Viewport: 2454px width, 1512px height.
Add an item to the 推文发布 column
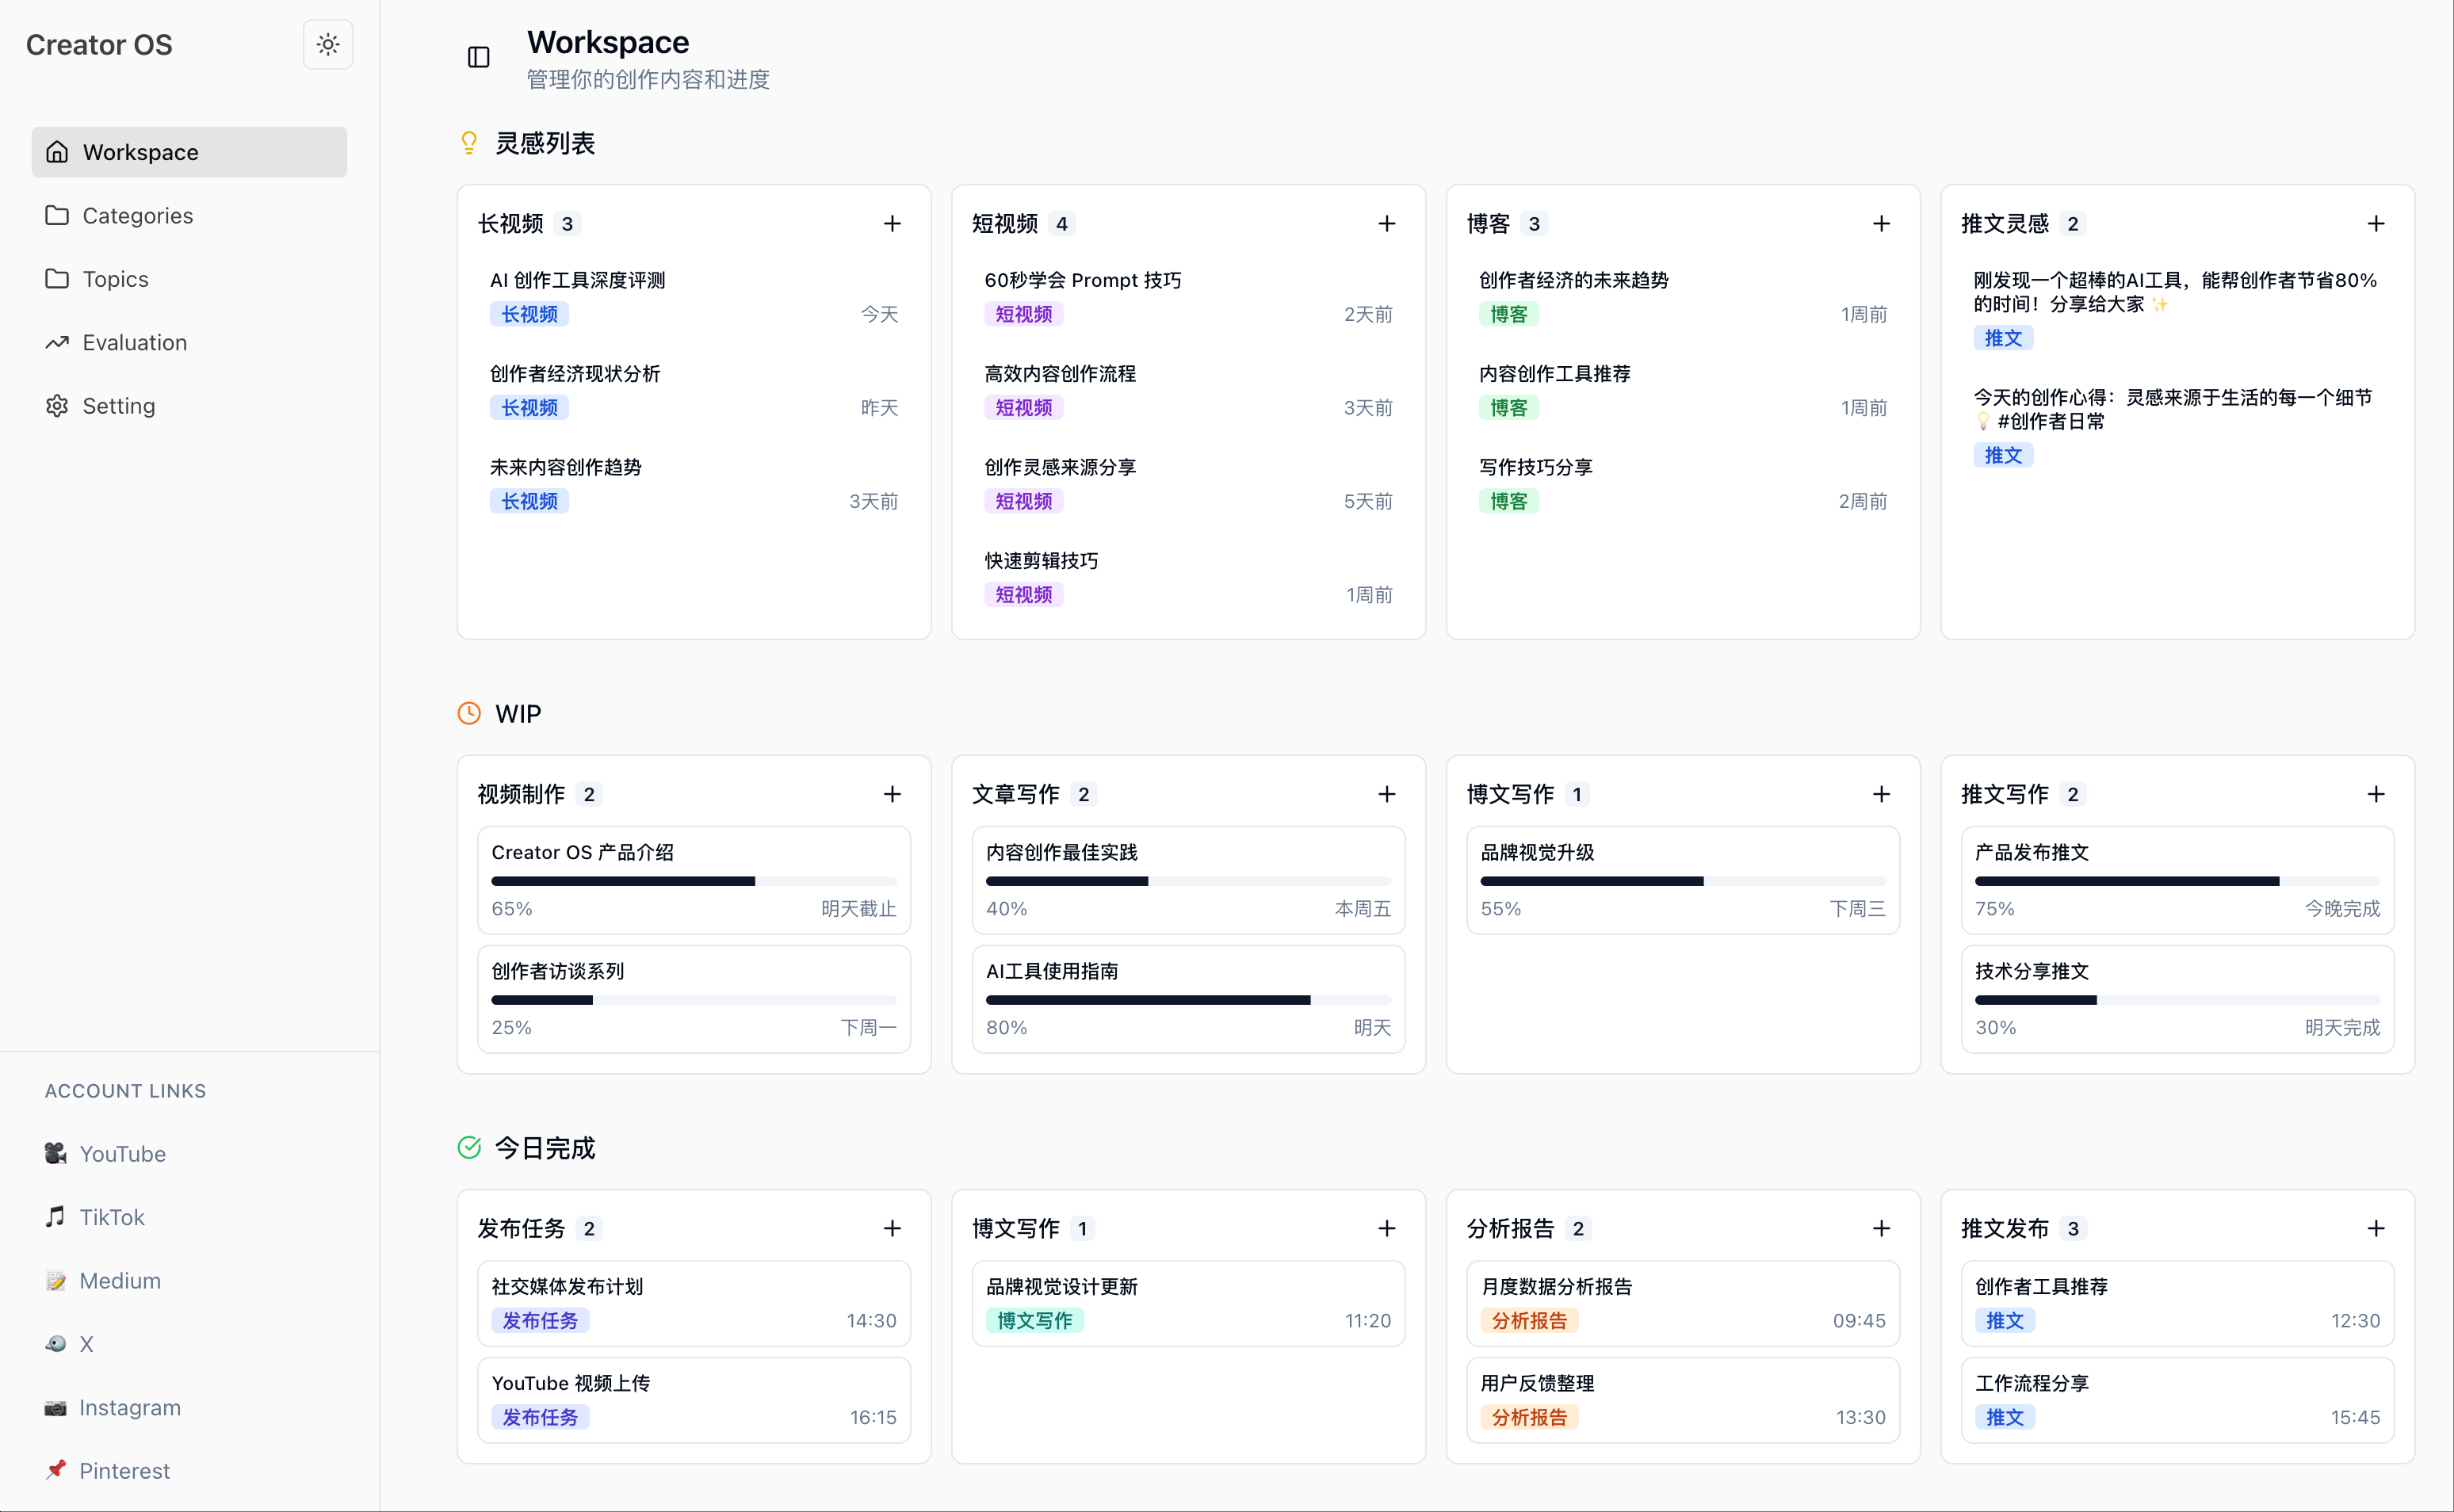tap(2376, 1228)
